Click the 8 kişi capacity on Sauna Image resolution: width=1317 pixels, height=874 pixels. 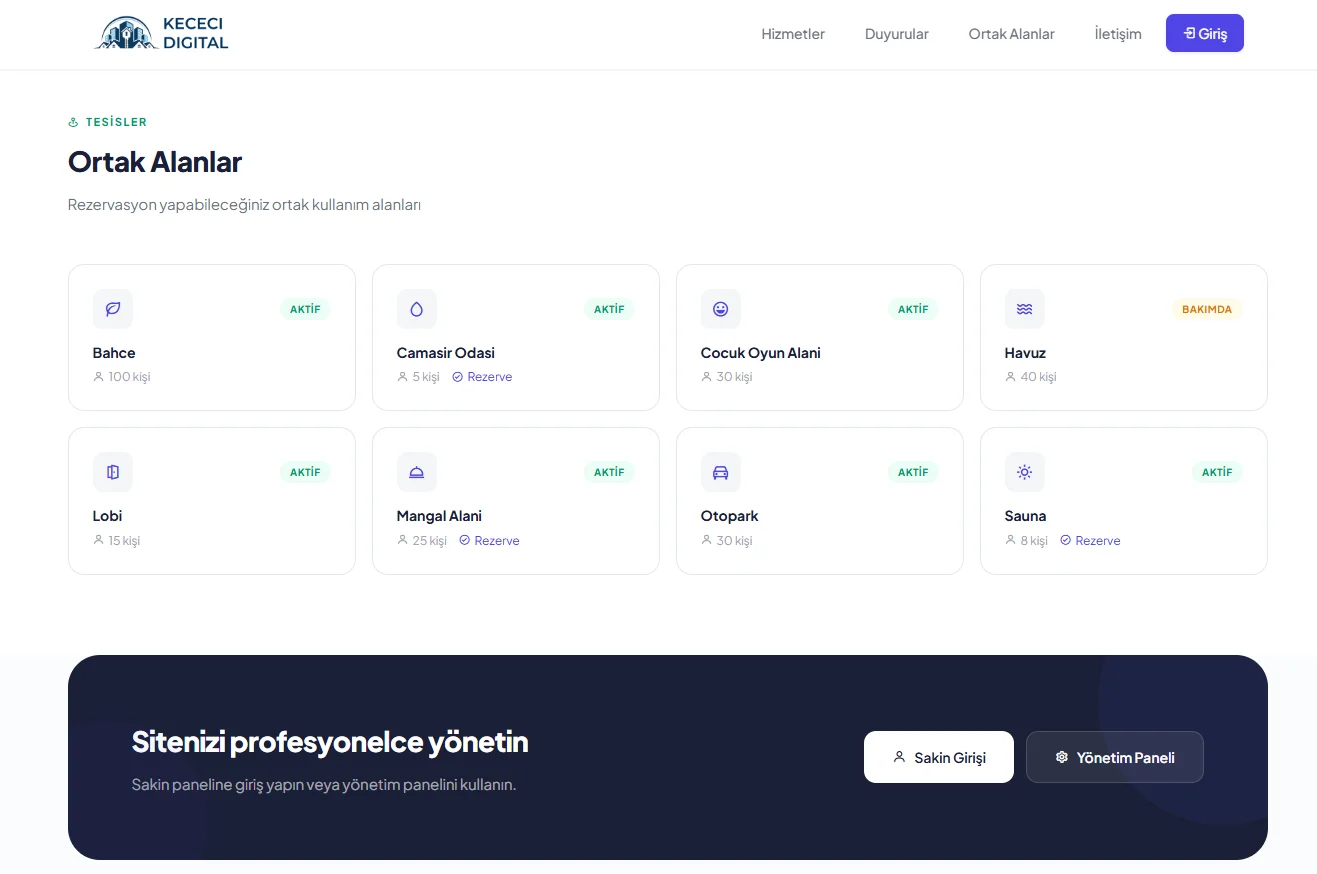pos(1027,541)
